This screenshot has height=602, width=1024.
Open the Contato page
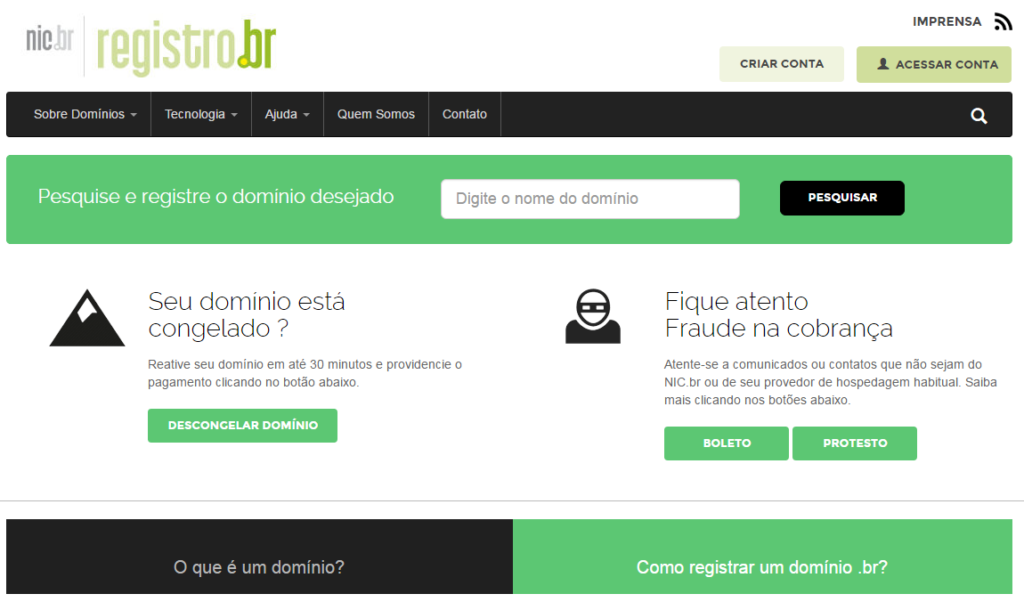[x=464, y=114]
